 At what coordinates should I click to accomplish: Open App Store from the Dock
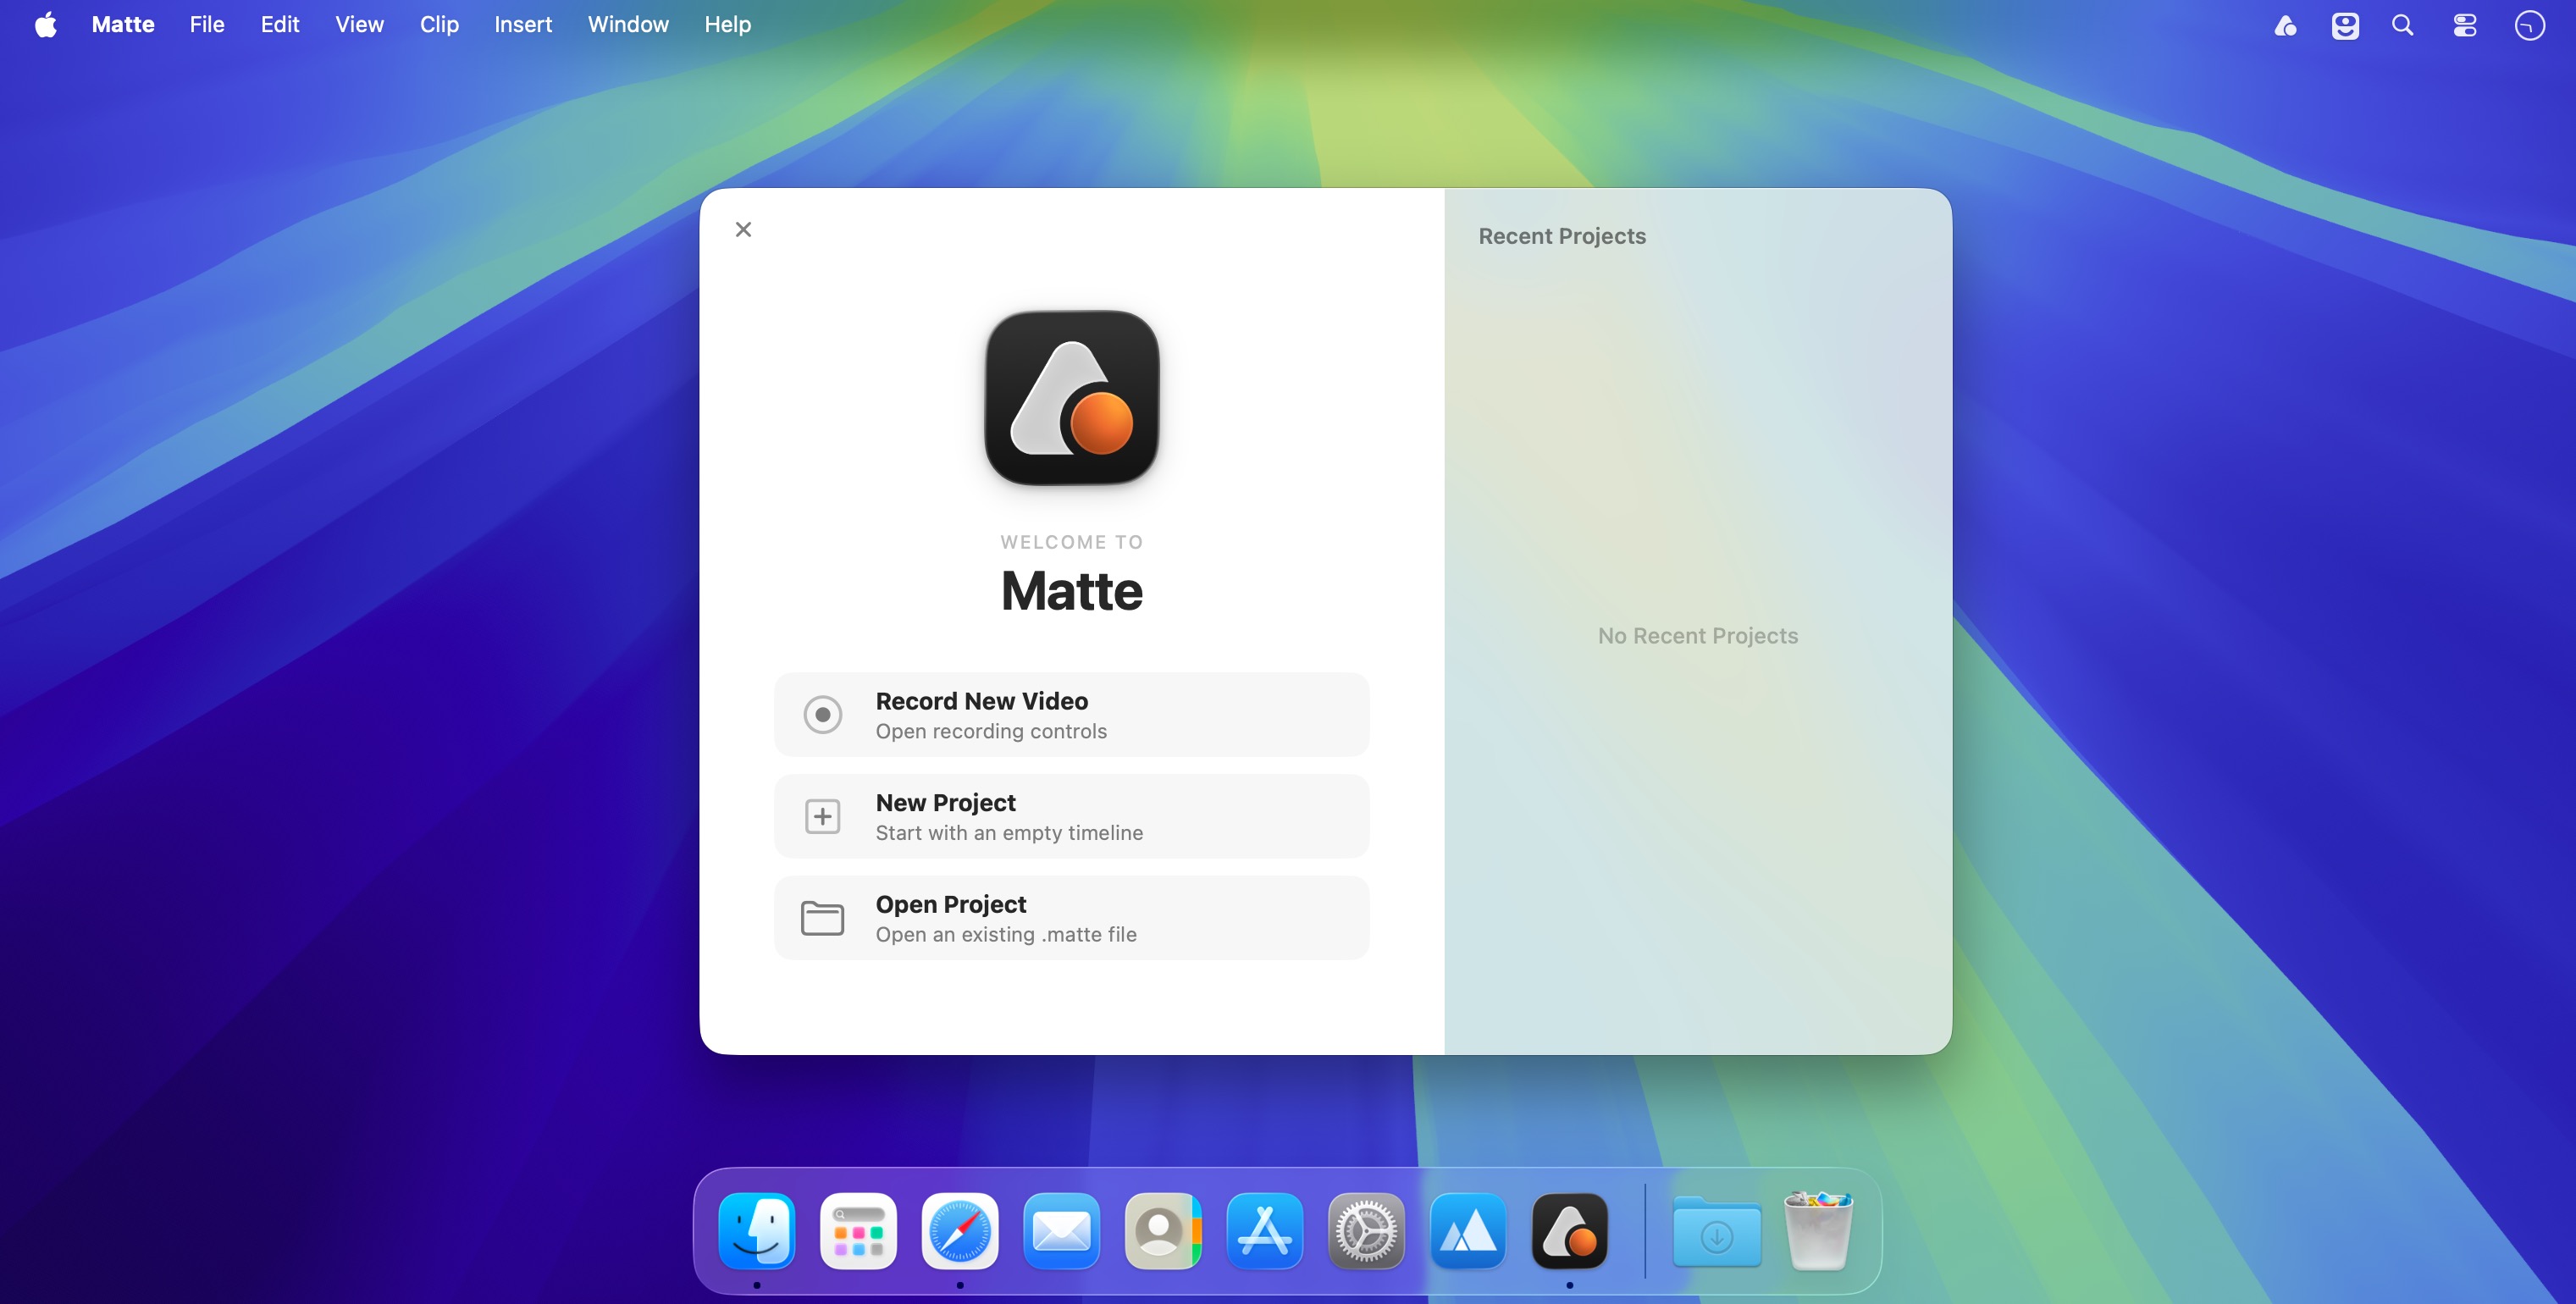click(1264, 1231)
